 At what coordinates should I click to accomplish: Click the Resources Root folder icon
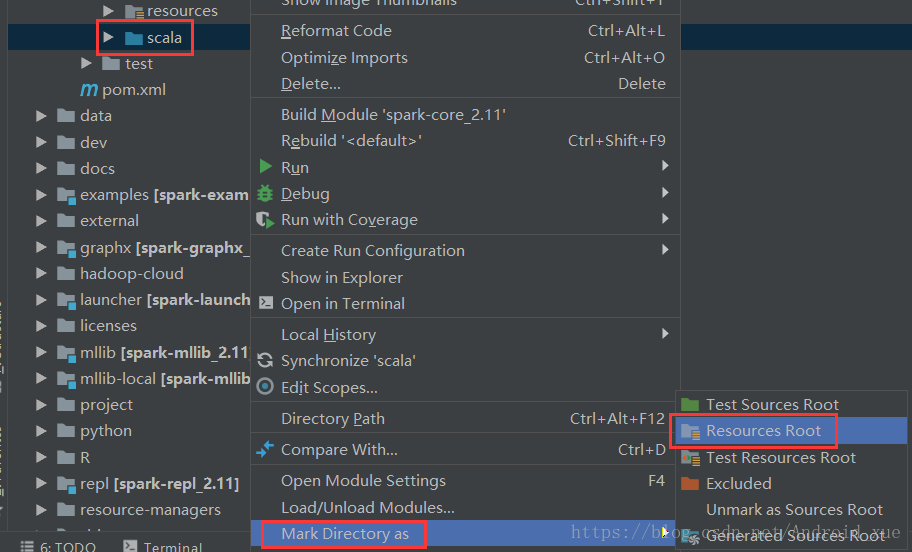point(690,431)
